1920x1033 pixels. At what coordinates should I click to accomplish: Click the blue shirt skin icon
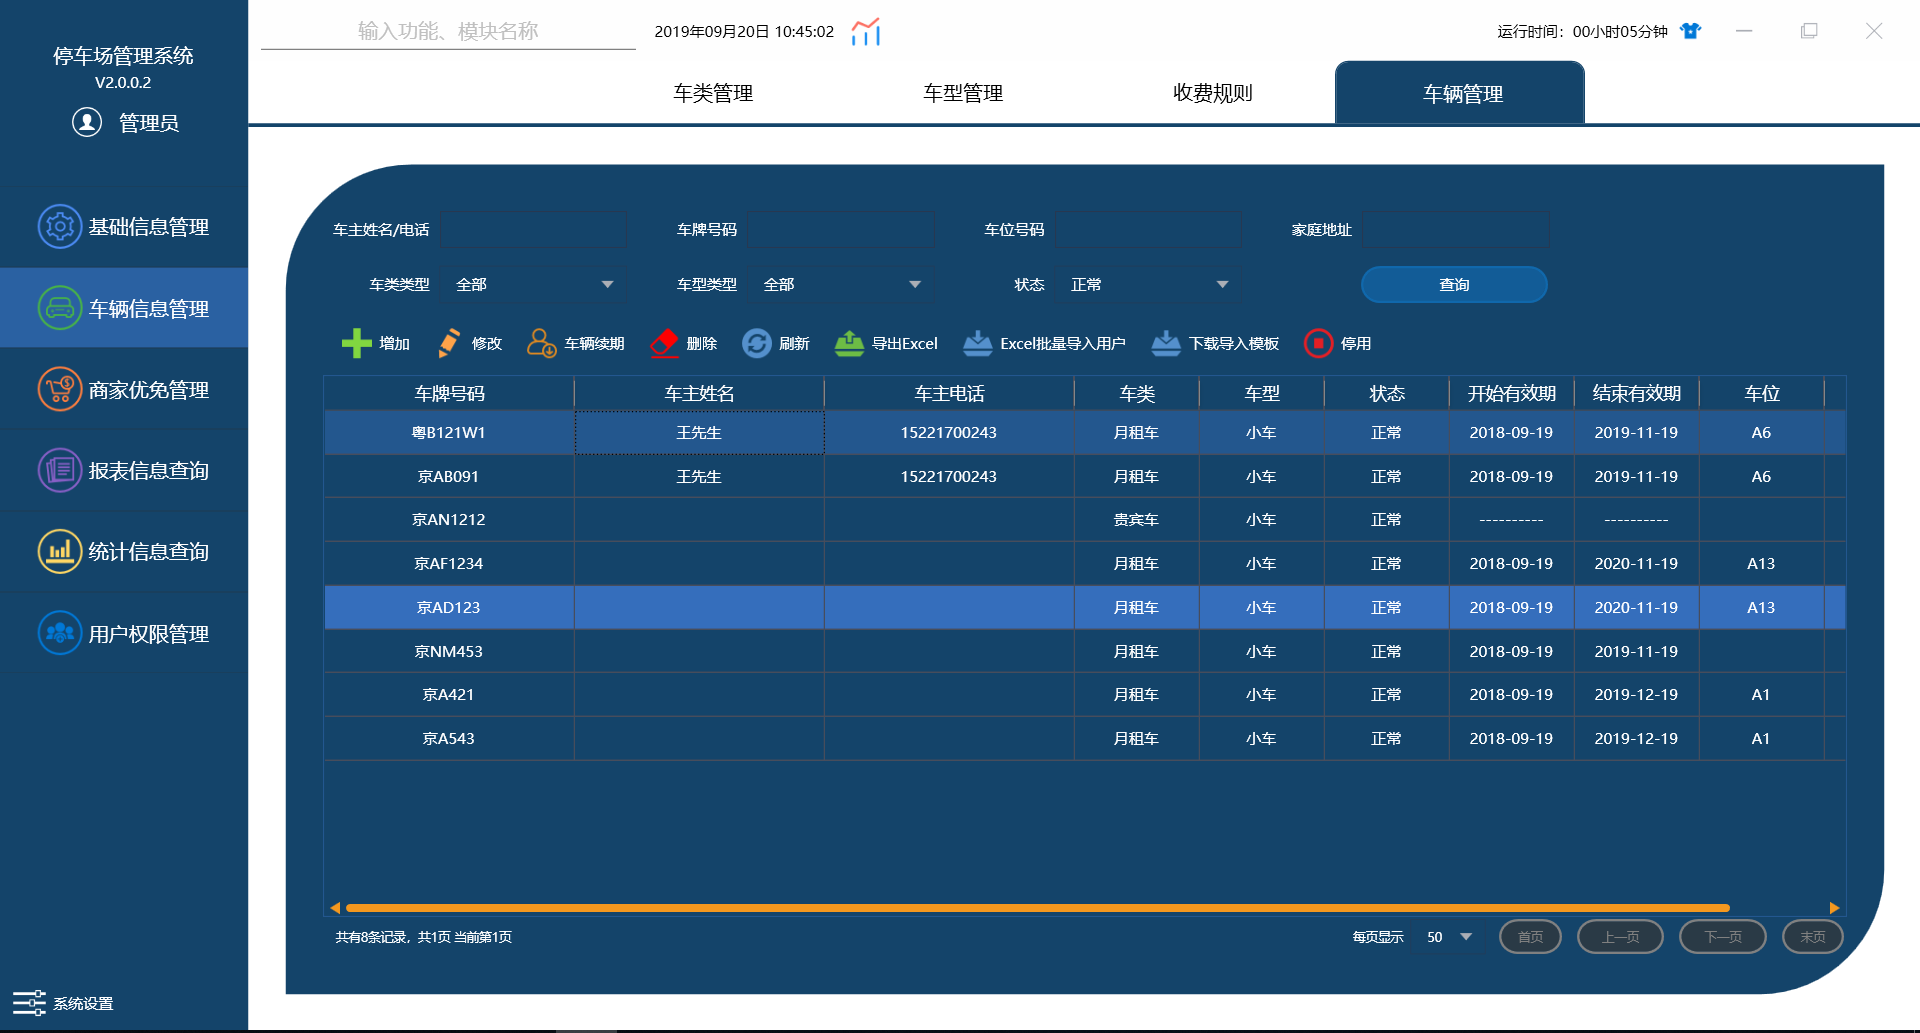pyautogui.click(x=1690, y=31)
